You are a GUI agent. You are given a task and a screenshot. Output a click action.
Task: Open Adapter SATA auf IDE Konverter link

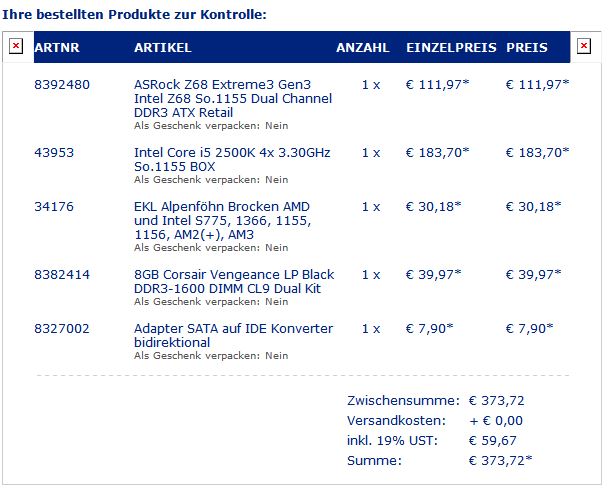233,335
